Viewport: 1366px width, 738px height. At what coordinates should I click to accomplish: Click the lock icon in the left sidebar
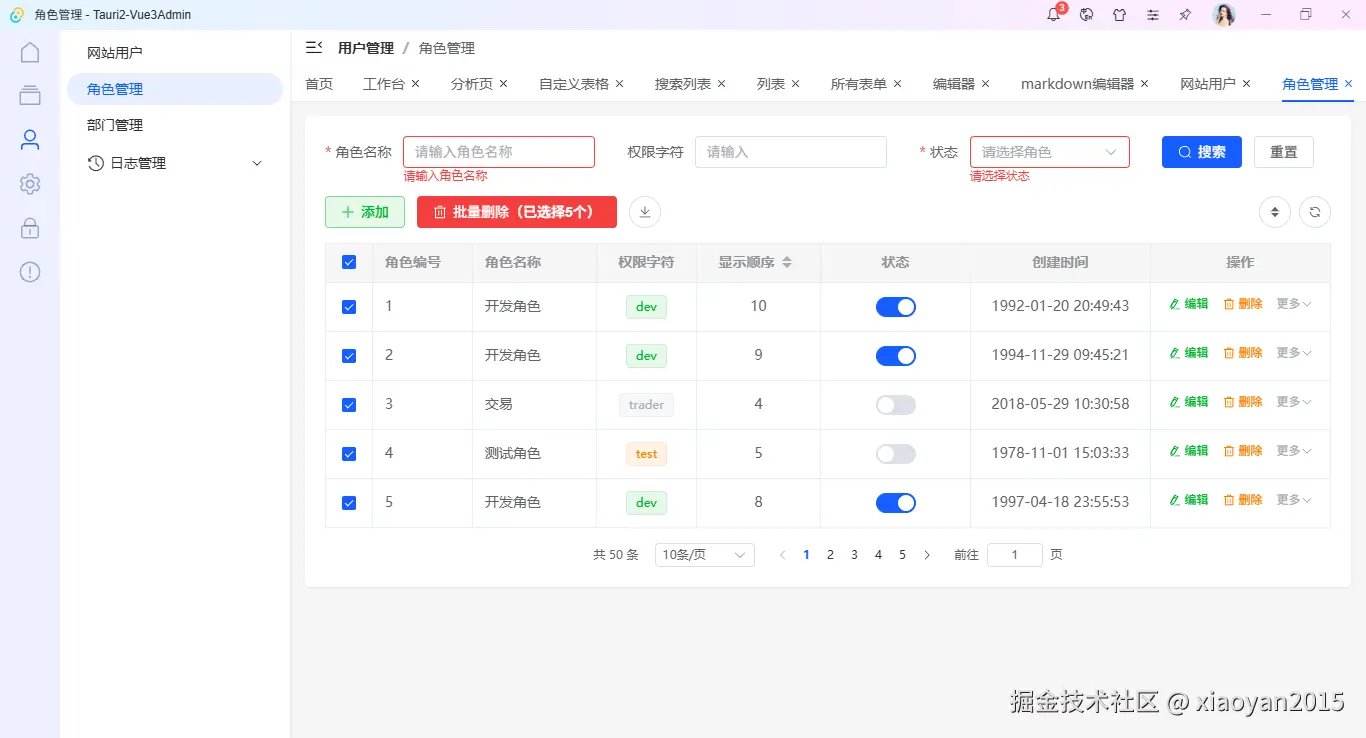coord(29,227)
